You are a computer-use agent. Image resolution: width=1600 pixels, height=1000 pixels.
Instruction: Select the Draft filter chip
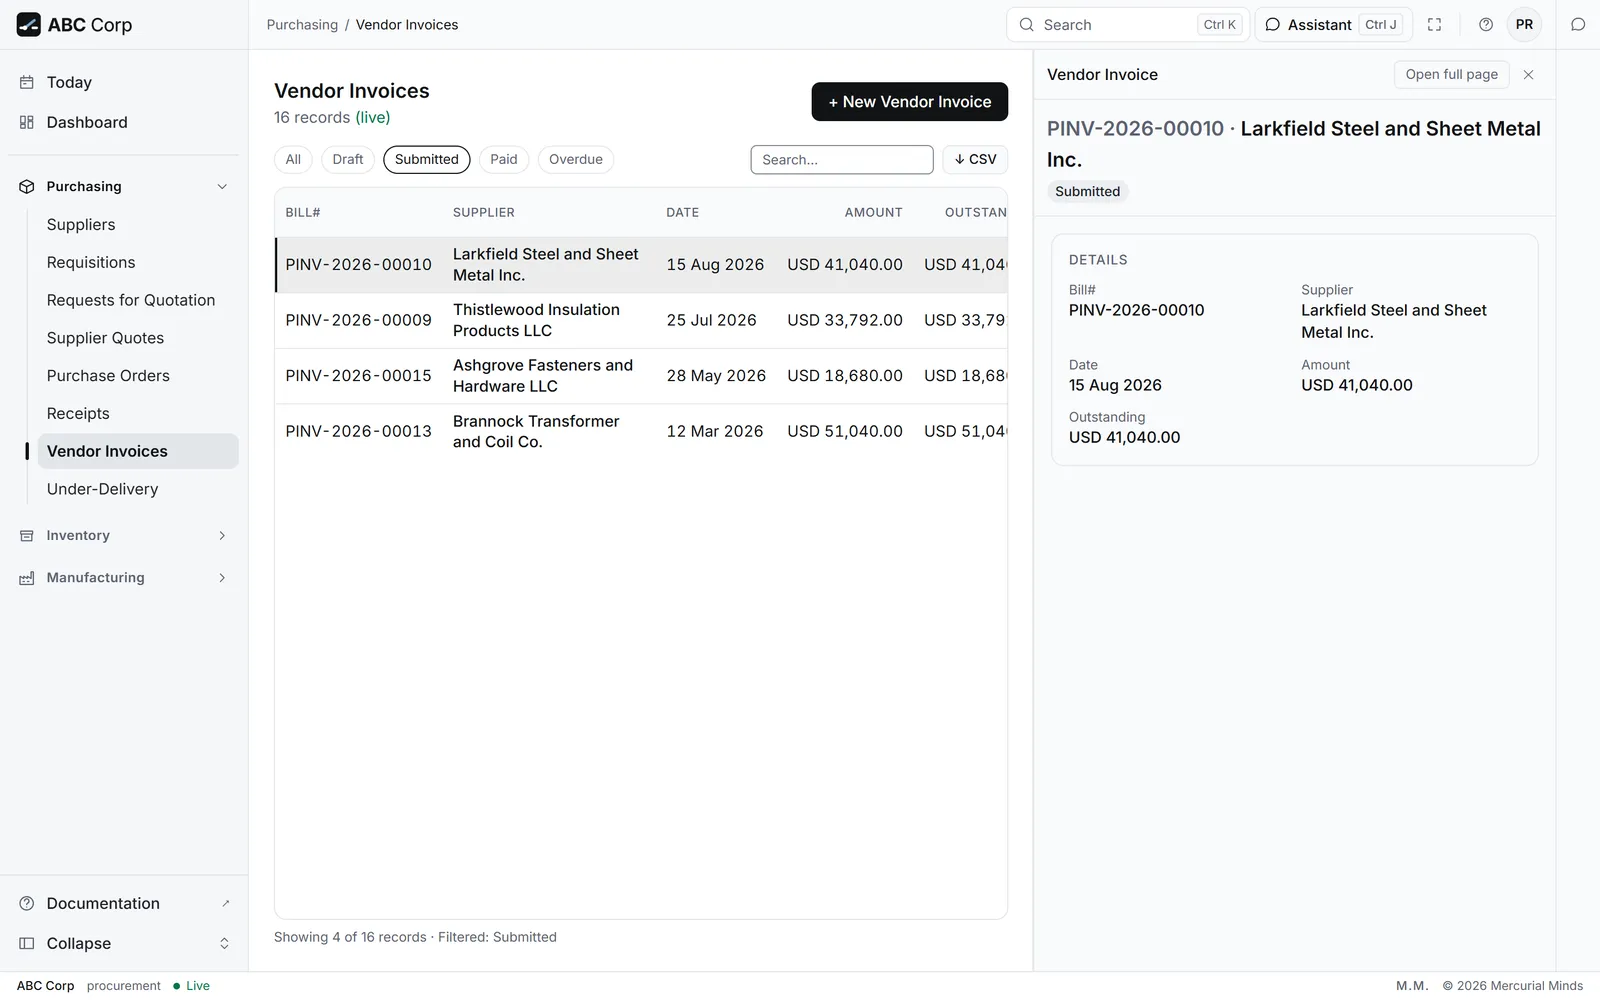click(348, 160)
